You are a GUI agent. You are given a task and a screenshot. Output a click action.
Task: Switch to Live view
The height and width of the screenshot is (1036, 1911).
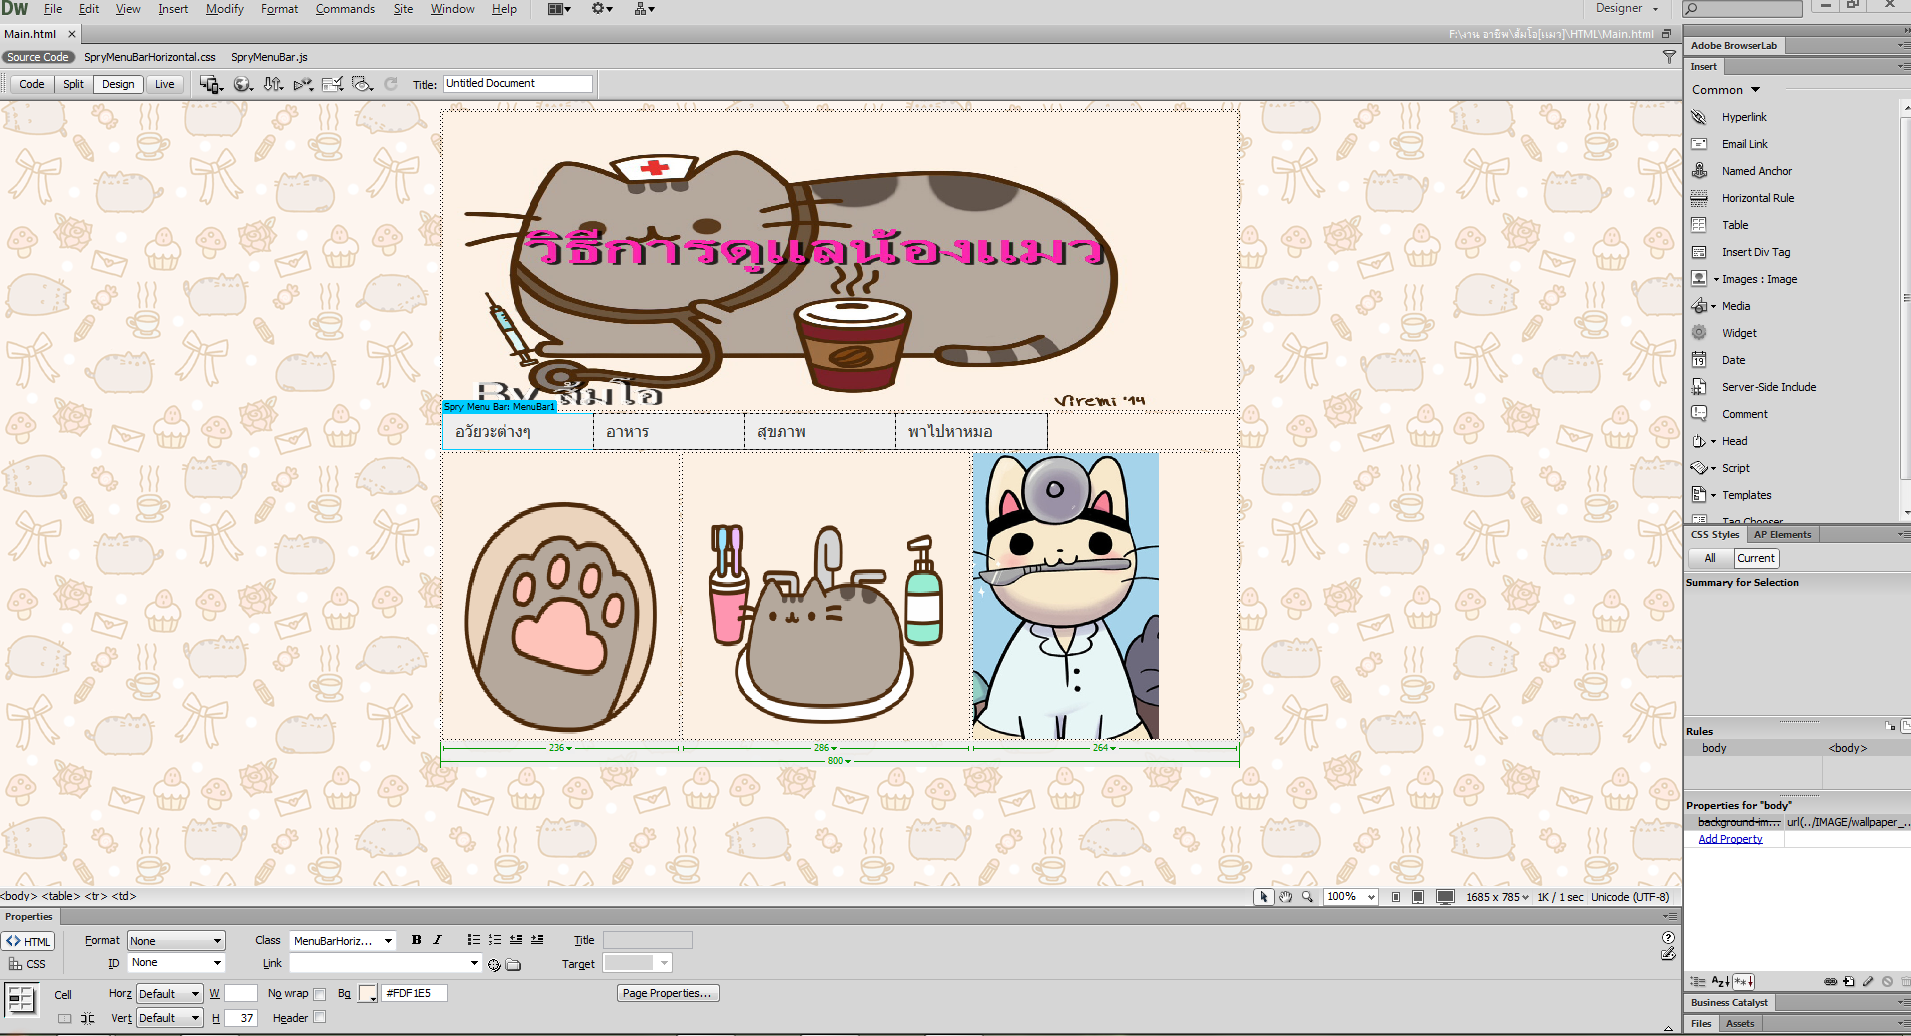pyautogui.click(x=164, y=84)
